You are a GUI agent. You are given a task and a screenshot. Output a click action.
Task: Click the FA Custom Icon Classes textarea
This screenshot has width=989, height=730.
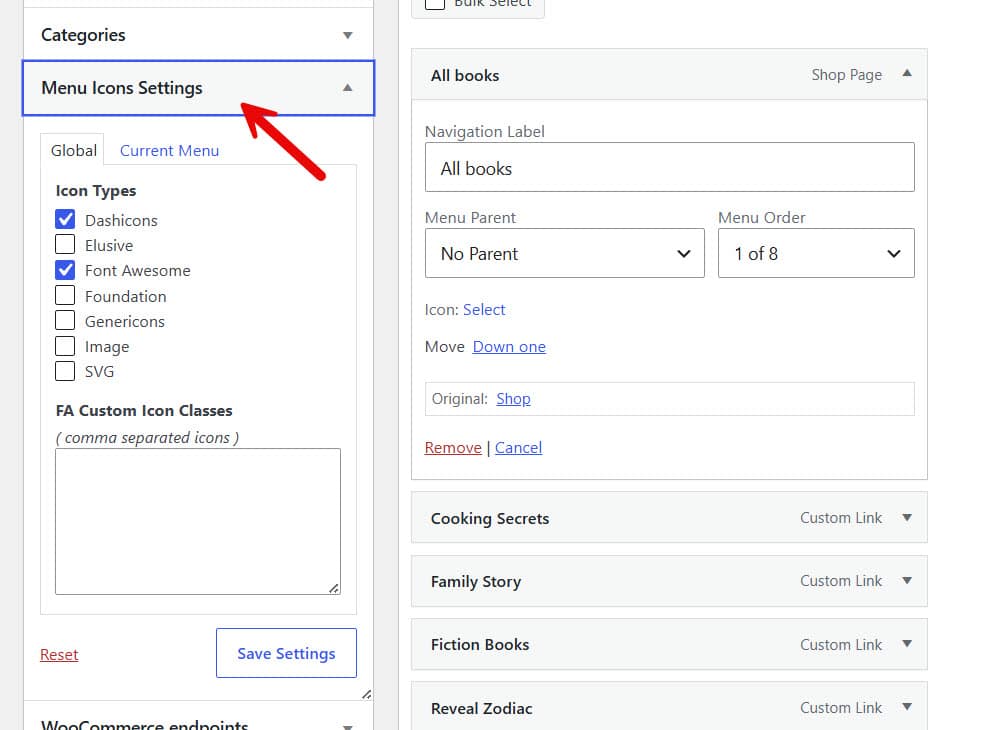tap(198, 521)
